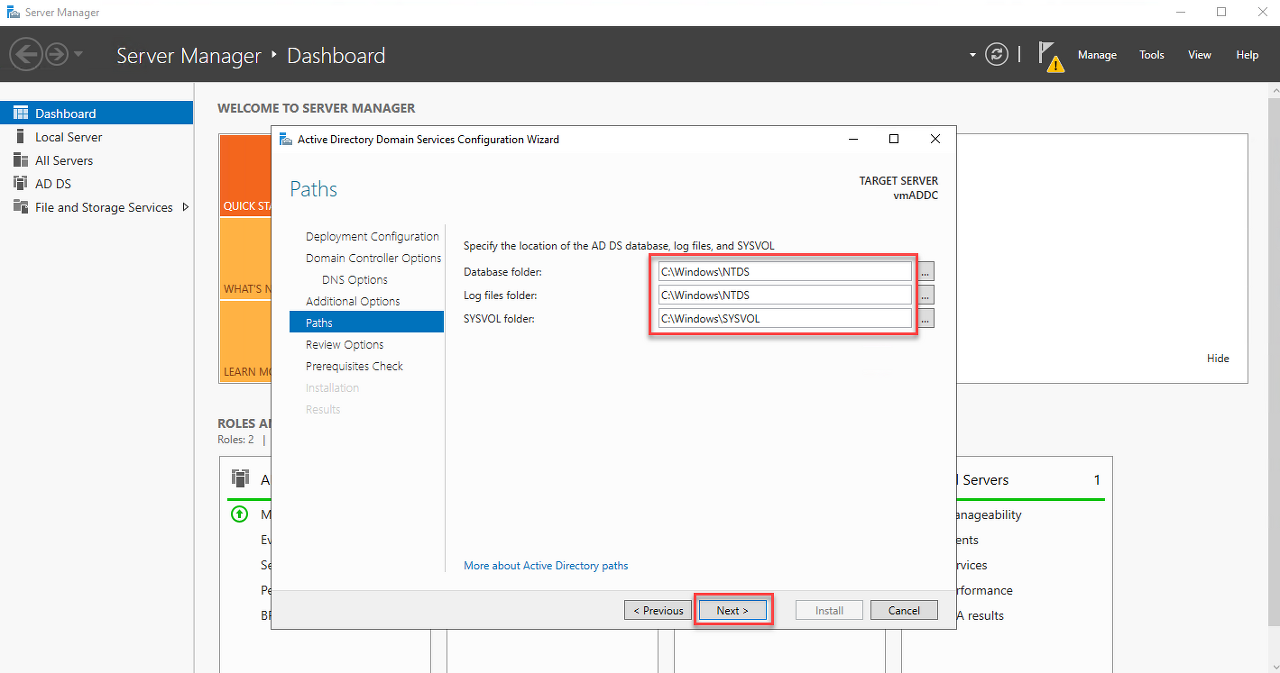Open dropdown arrow beside refresh icon
Image resolution: width=1280 pixels, height=673 pixels.
pos(972,55)
